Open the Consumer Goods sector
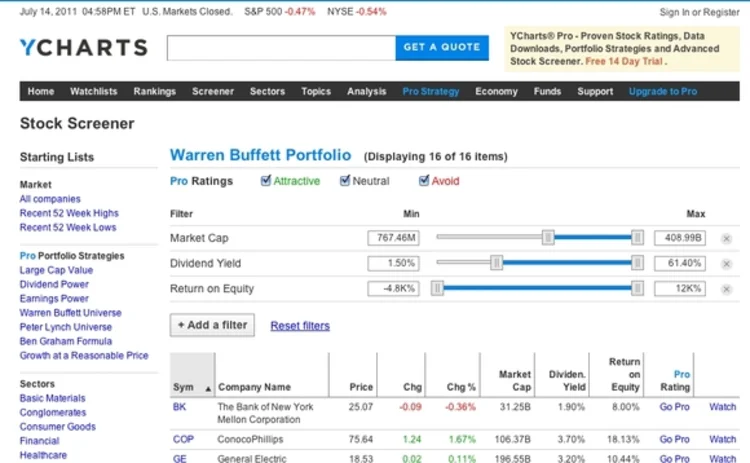Image resolution: width=750 pixels, height=463 pixels. point(57,427)
